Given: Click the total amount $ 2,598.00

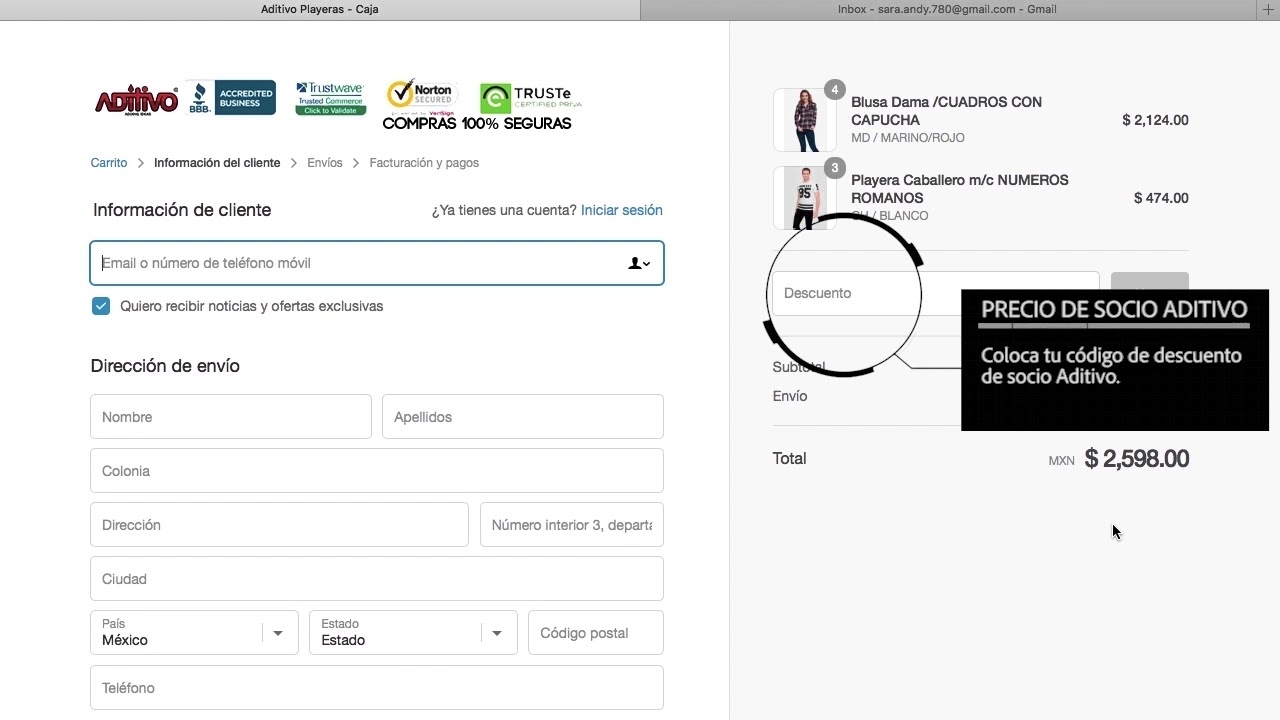Looking at the screenshot, I should pyautogui.click(x=1137, y=459).
